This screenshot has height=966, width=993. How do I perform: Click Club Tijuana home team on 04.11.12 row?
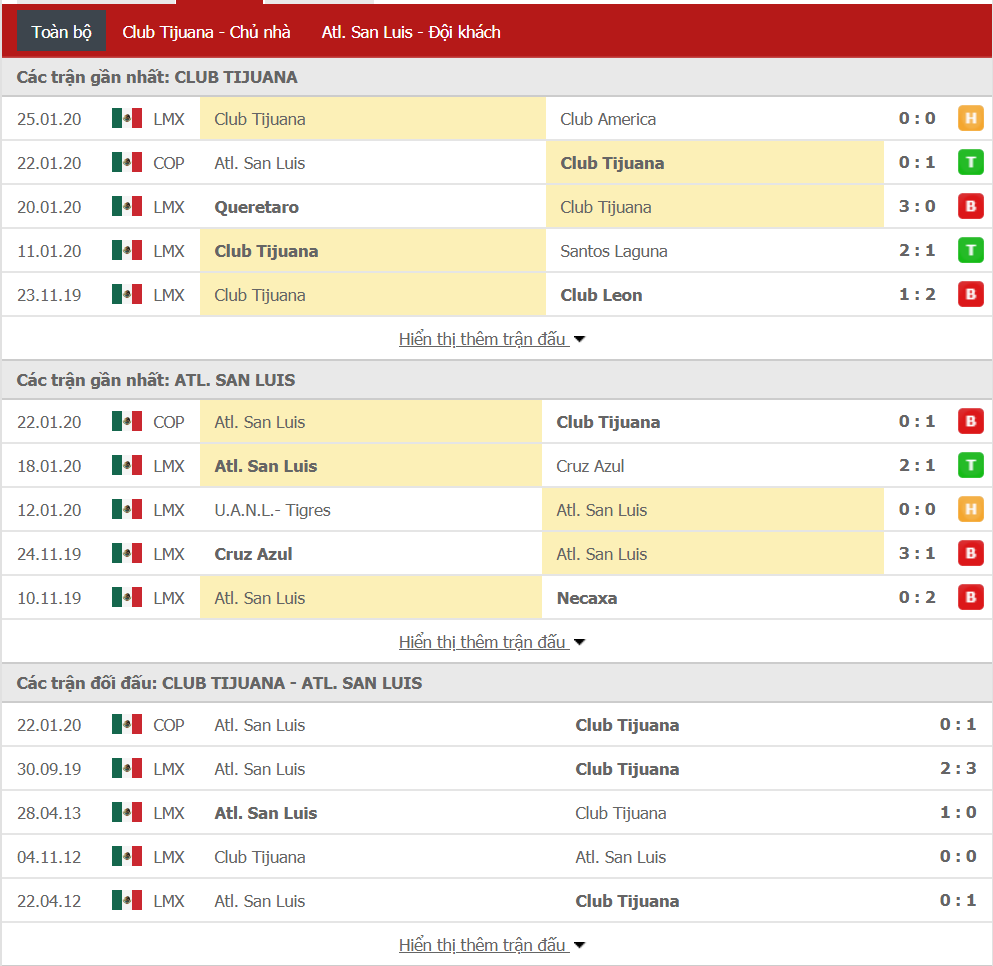(260, 857)
